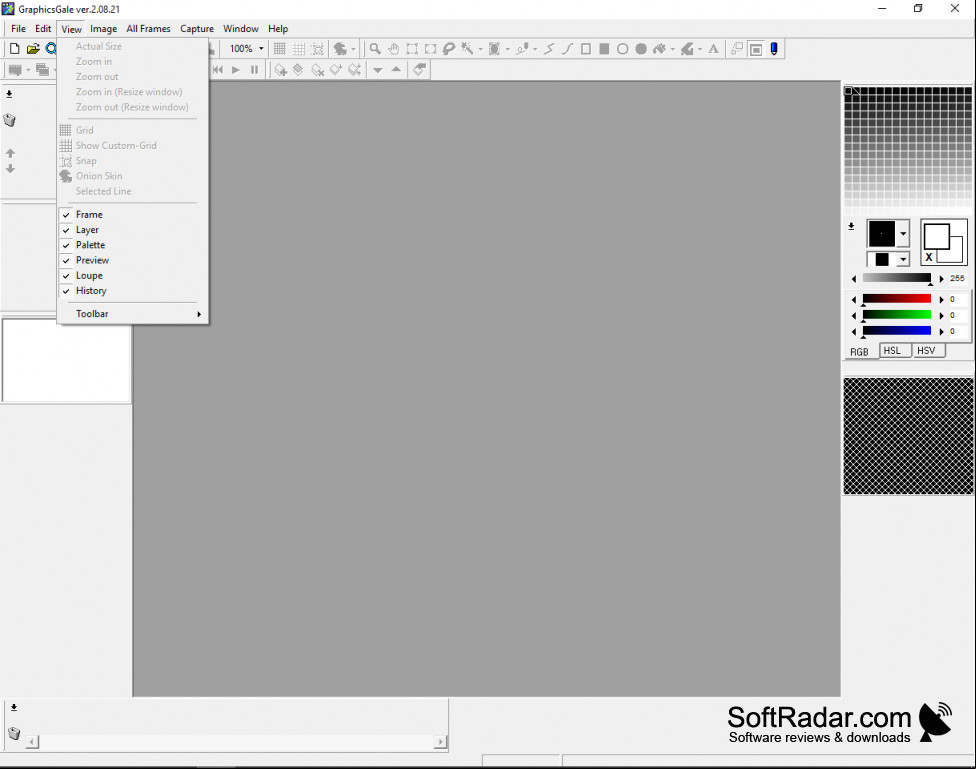This screenshot has height=769, width=976.
Task: Select the Line drawing tool
Action: coord(549,49)
